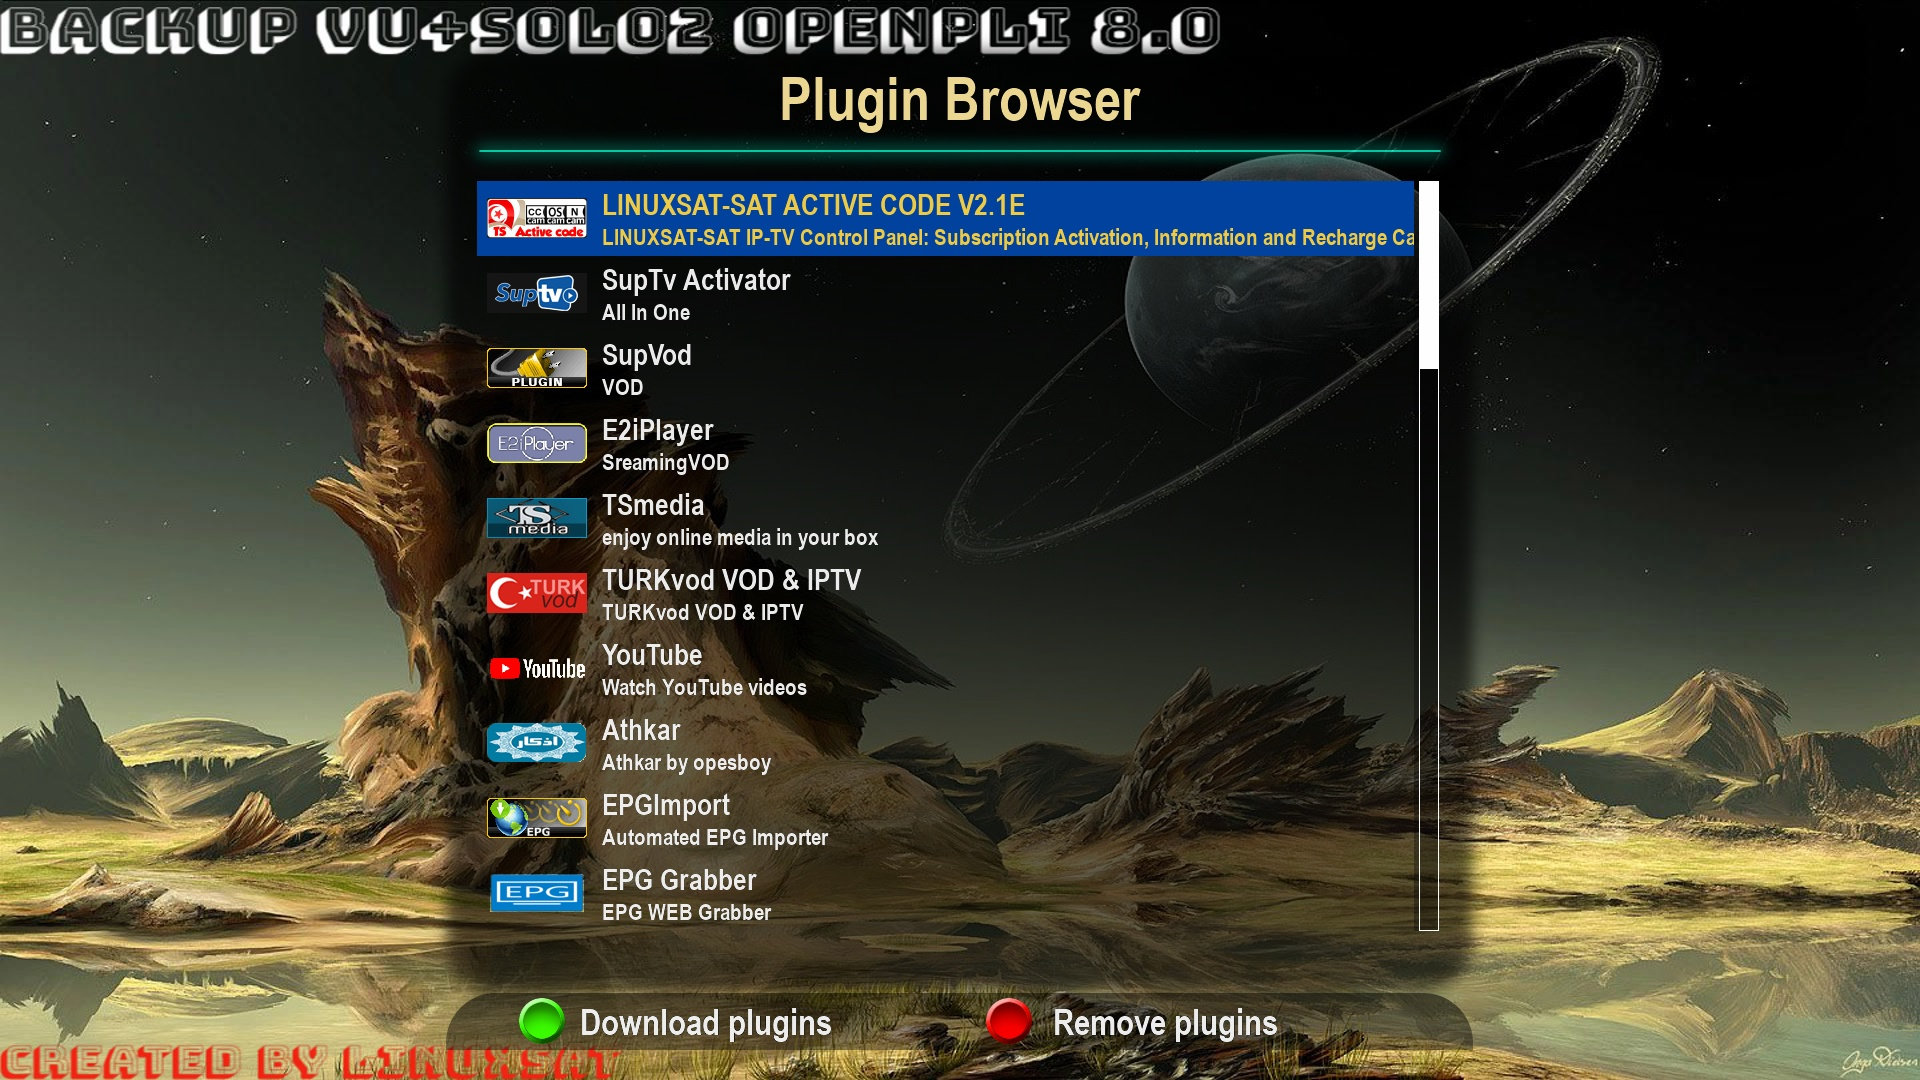Click the LINUXSAT-SAT IP-TV Control Panel description

pos(1008,238)
